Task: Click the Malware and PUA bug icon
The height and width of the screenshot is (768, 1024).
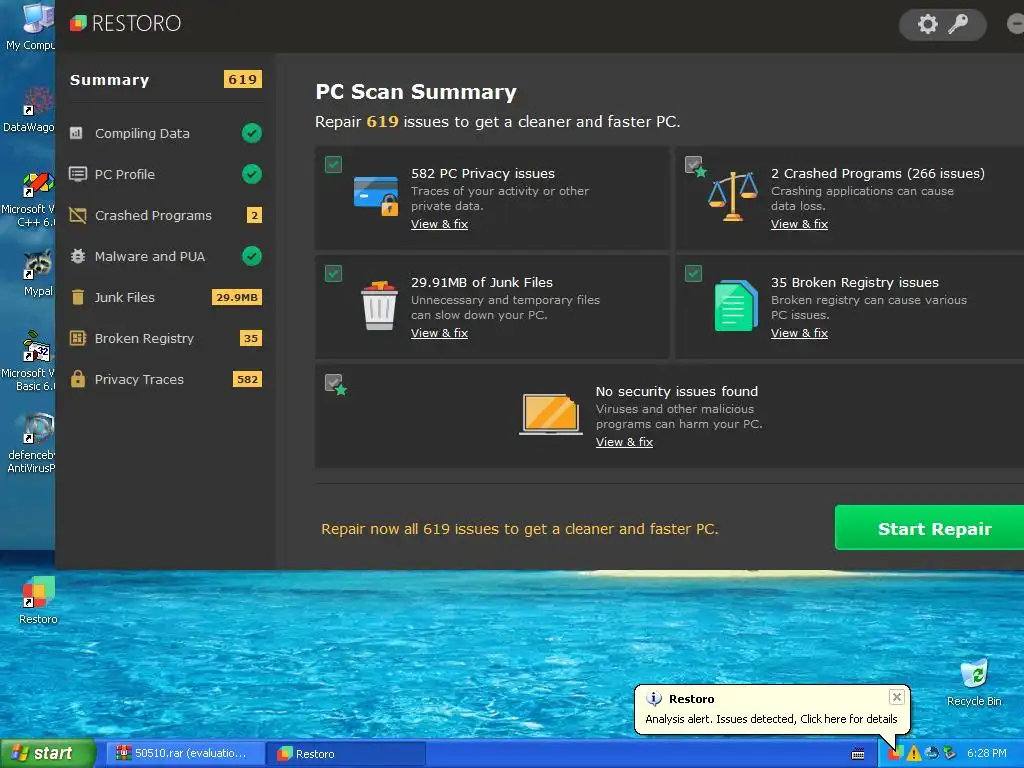Action: [x=78, y=256]
